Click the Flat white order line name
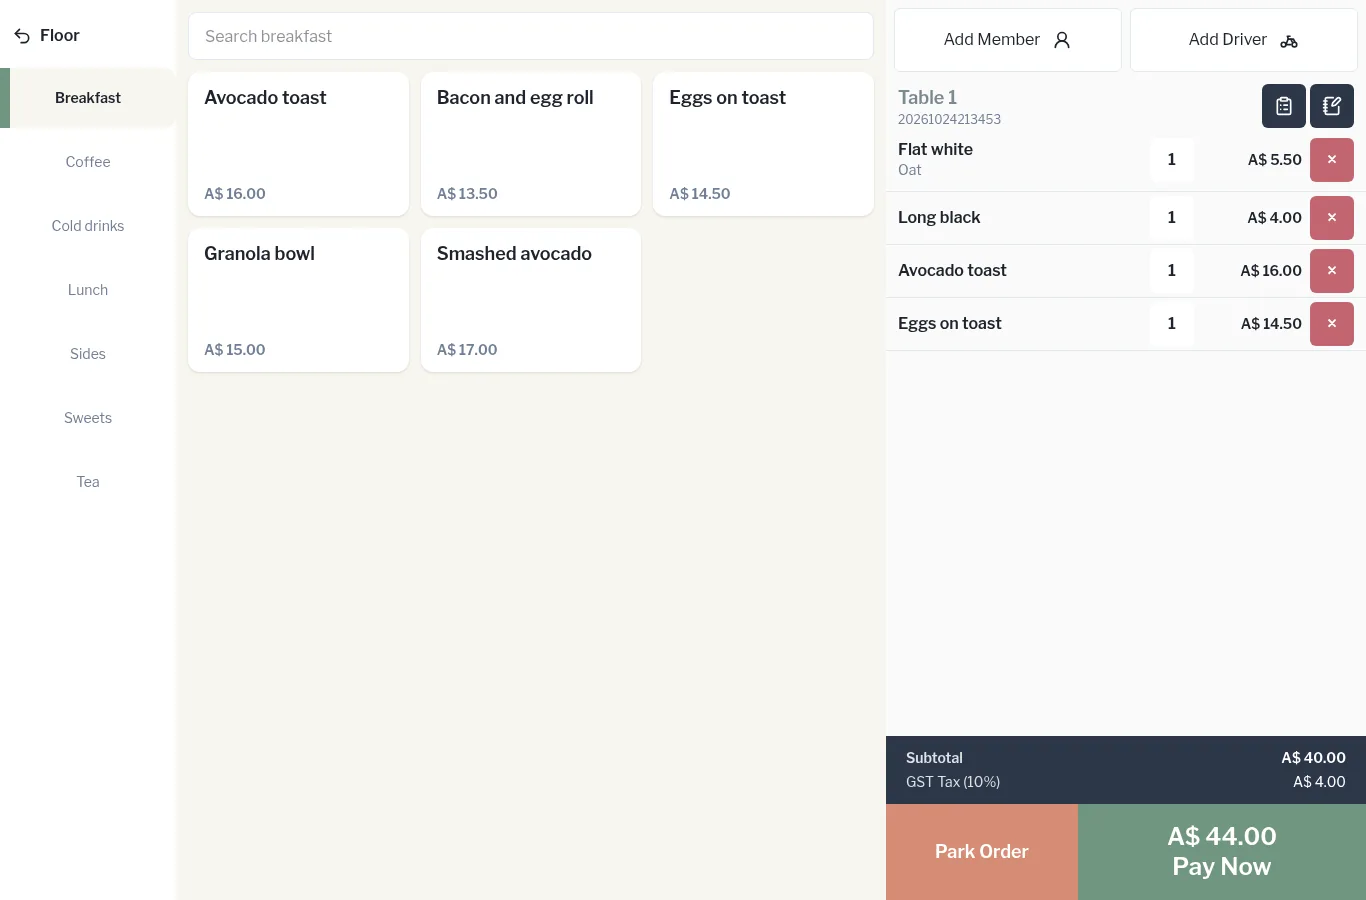This screenshot has height=900, width=1366. click(x=935, y=150)
